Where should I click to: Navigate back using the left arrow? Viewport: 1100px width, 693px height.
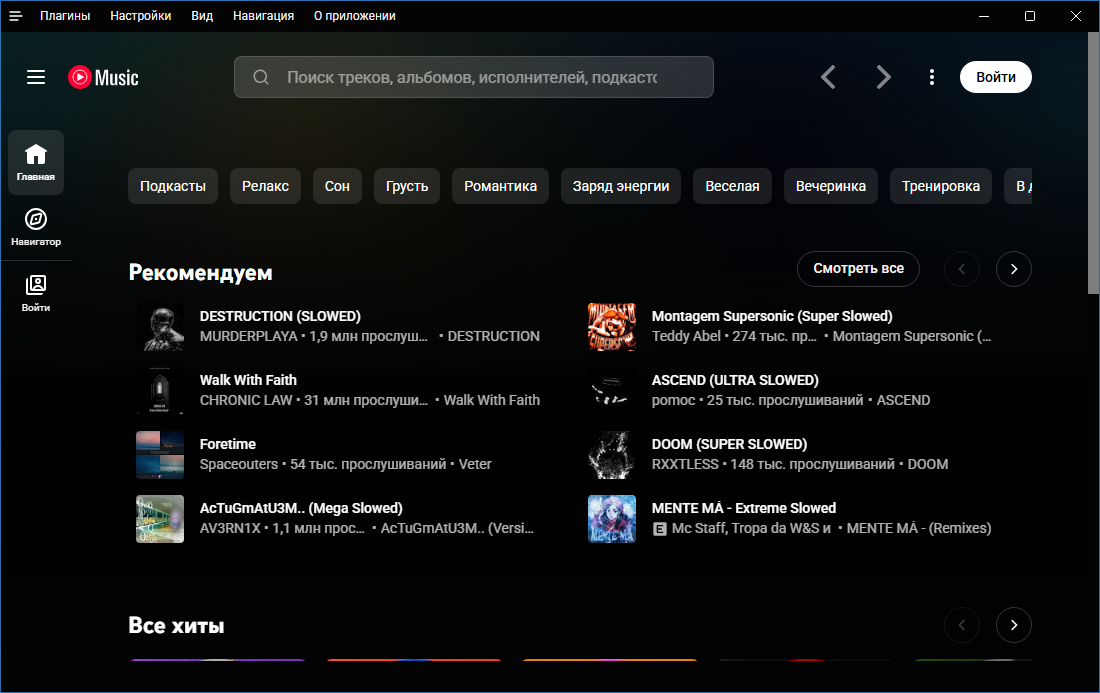[x=828, y=77]
